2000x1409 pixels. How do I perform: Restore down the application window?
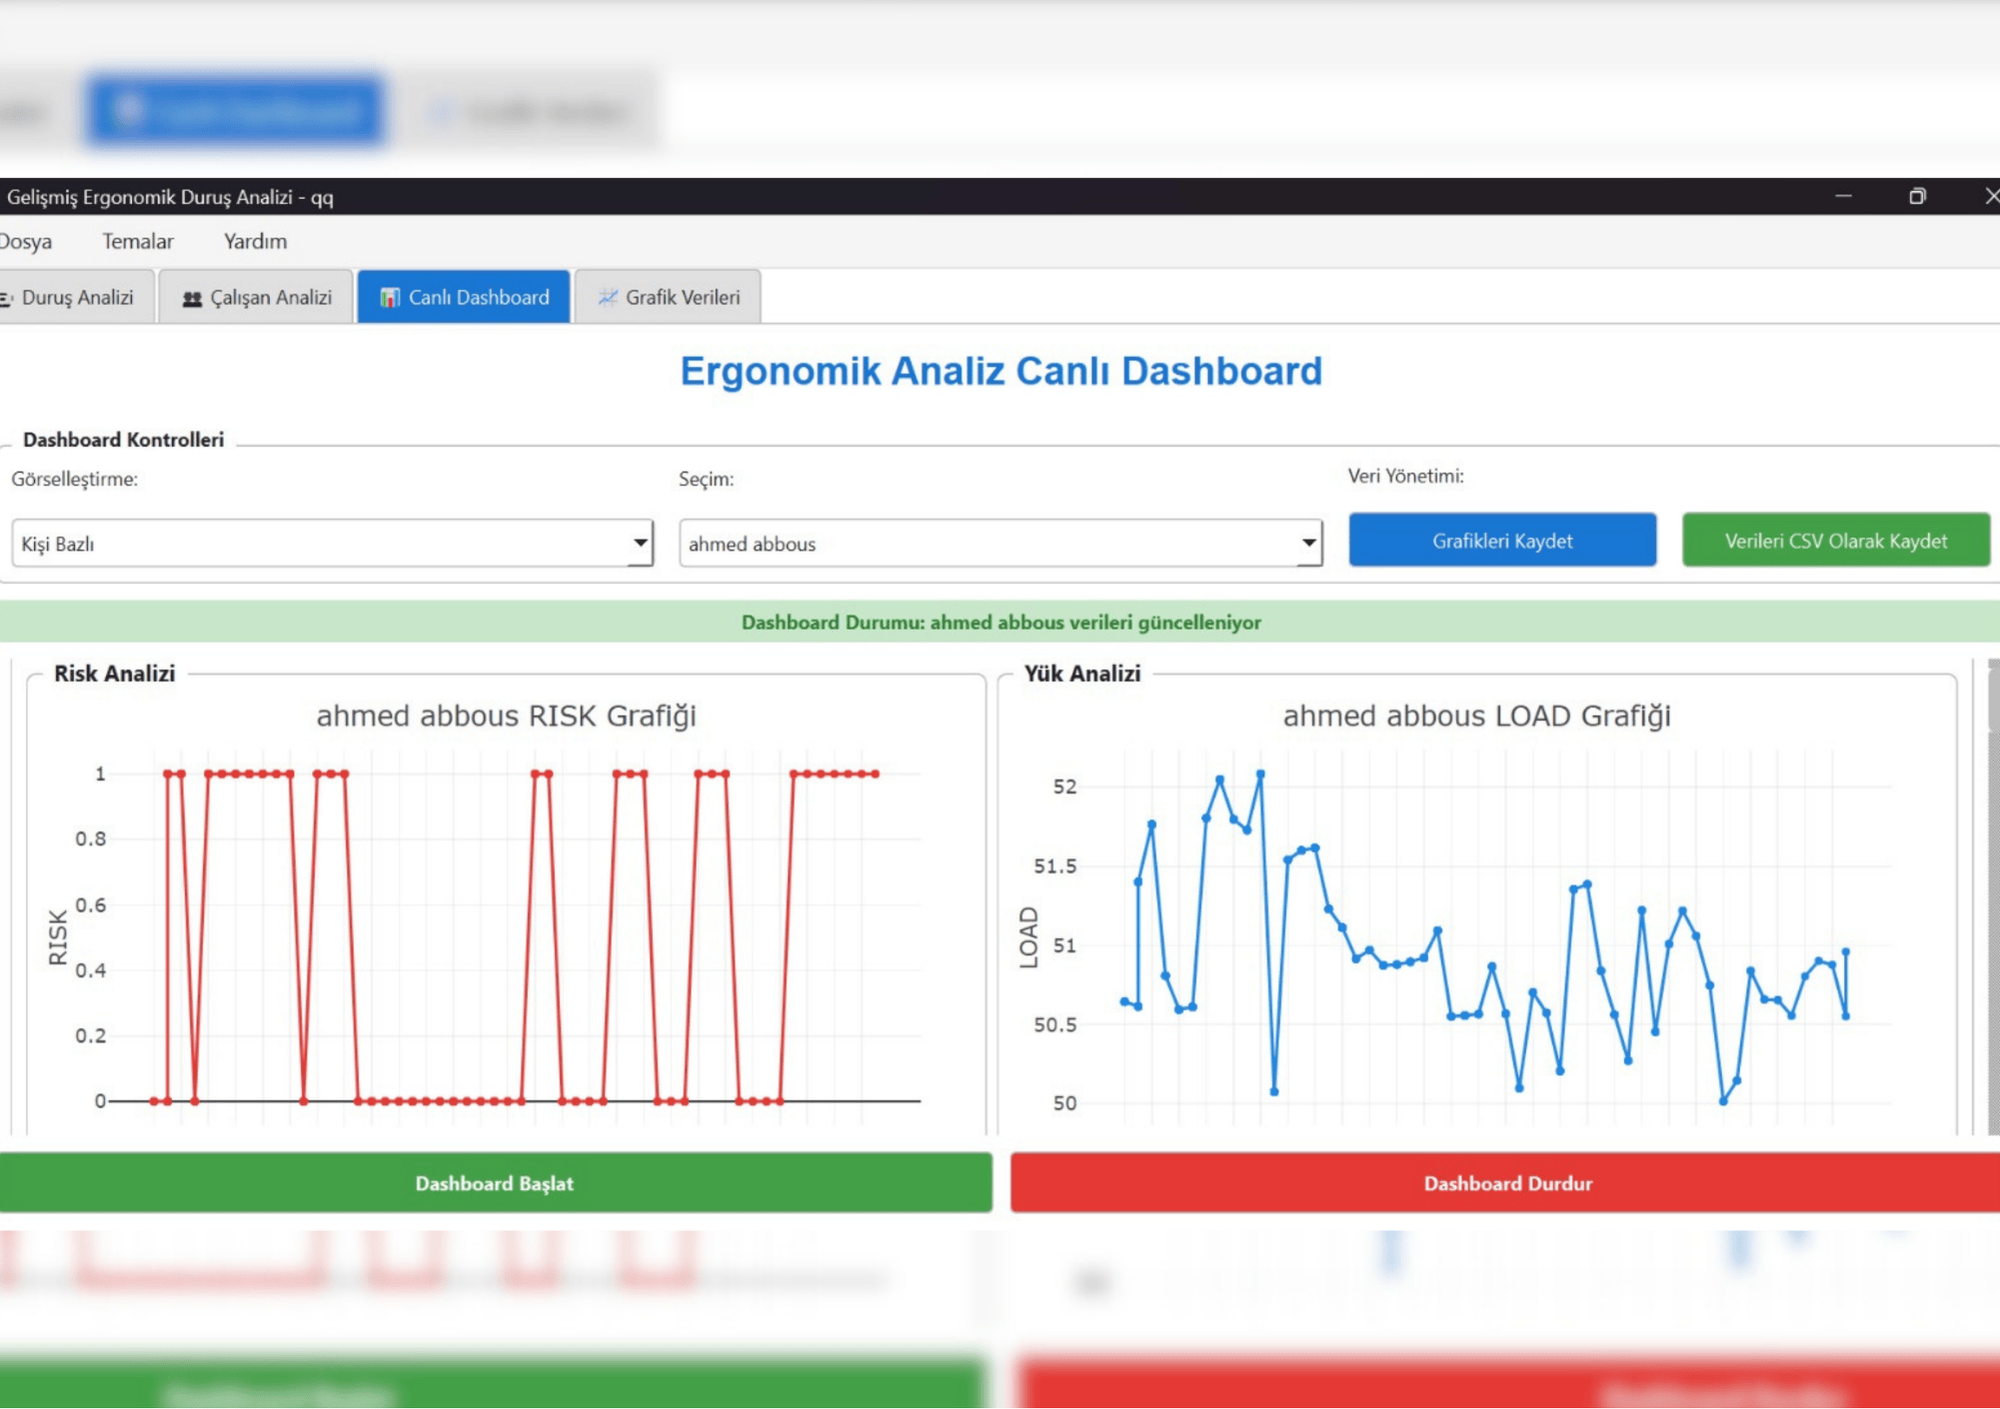tap(1917, 196)
